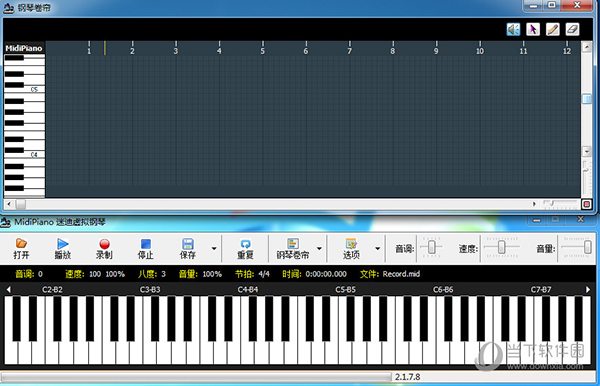
Task: Toggle repeat with the 重复 button
Action: (245, 249)
